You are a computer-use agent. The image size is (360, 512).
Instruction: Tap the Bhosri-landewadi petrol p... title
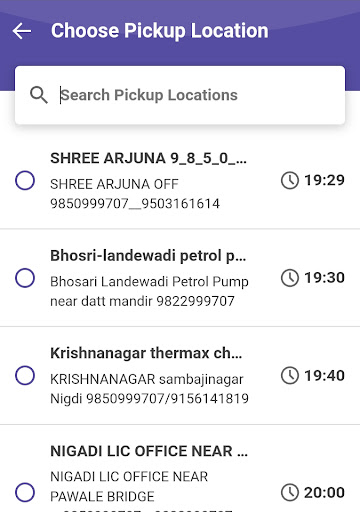click(x=148, y=256)
